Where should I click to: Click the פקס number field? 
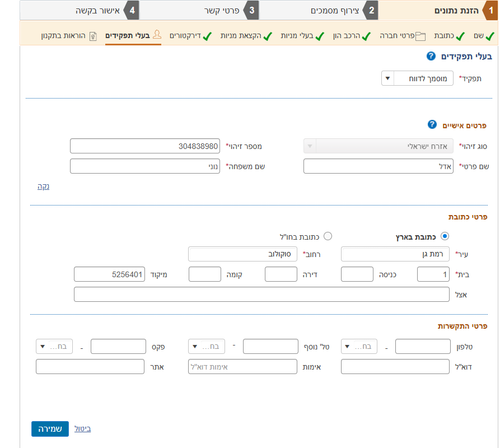pyautogui.click(x=118, y=346)
